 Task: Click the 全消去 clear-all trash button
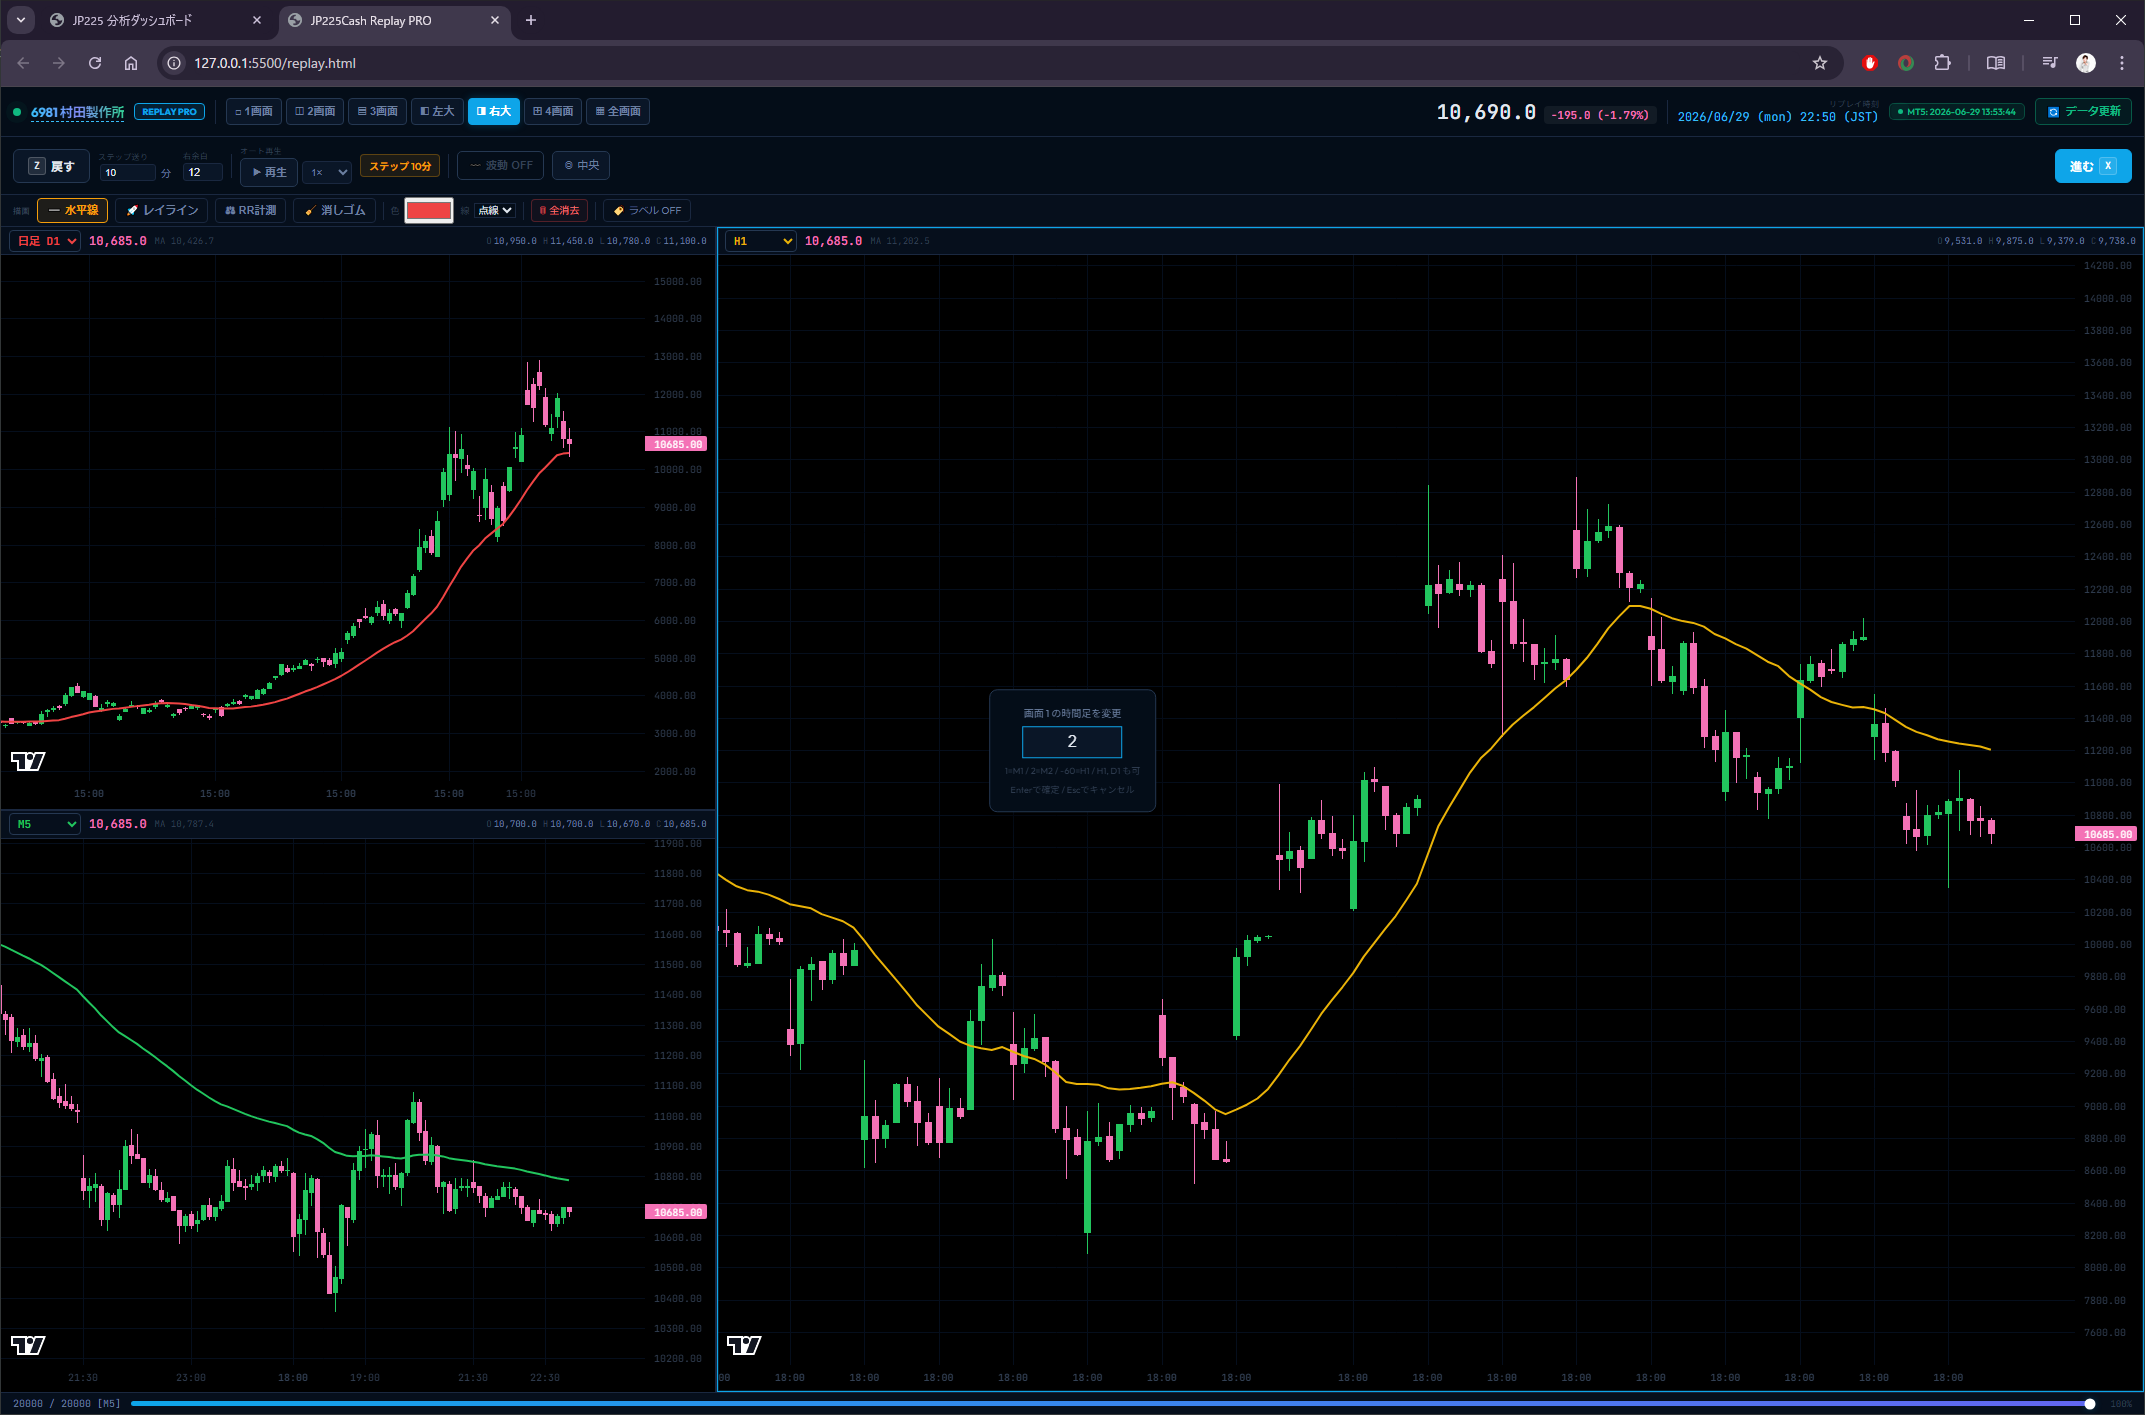click(559, 210)
